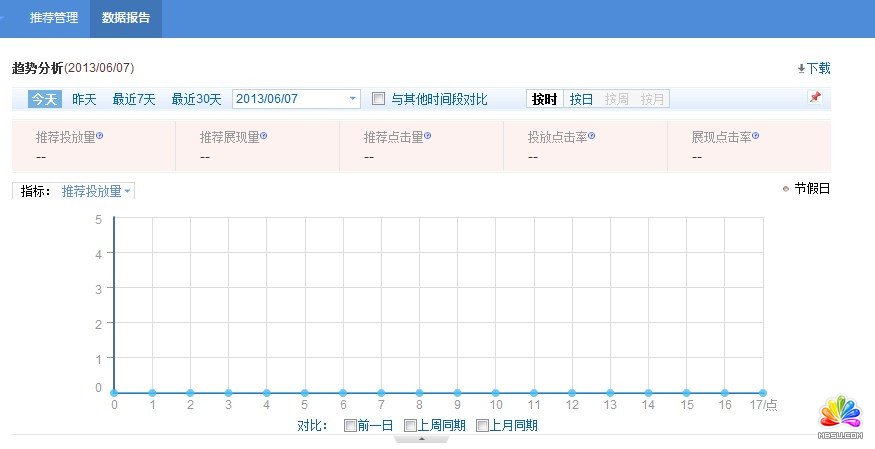Open the 2013/06/07 date dropdown
This screenshot has height=449, width=875.
coord(353,99)
